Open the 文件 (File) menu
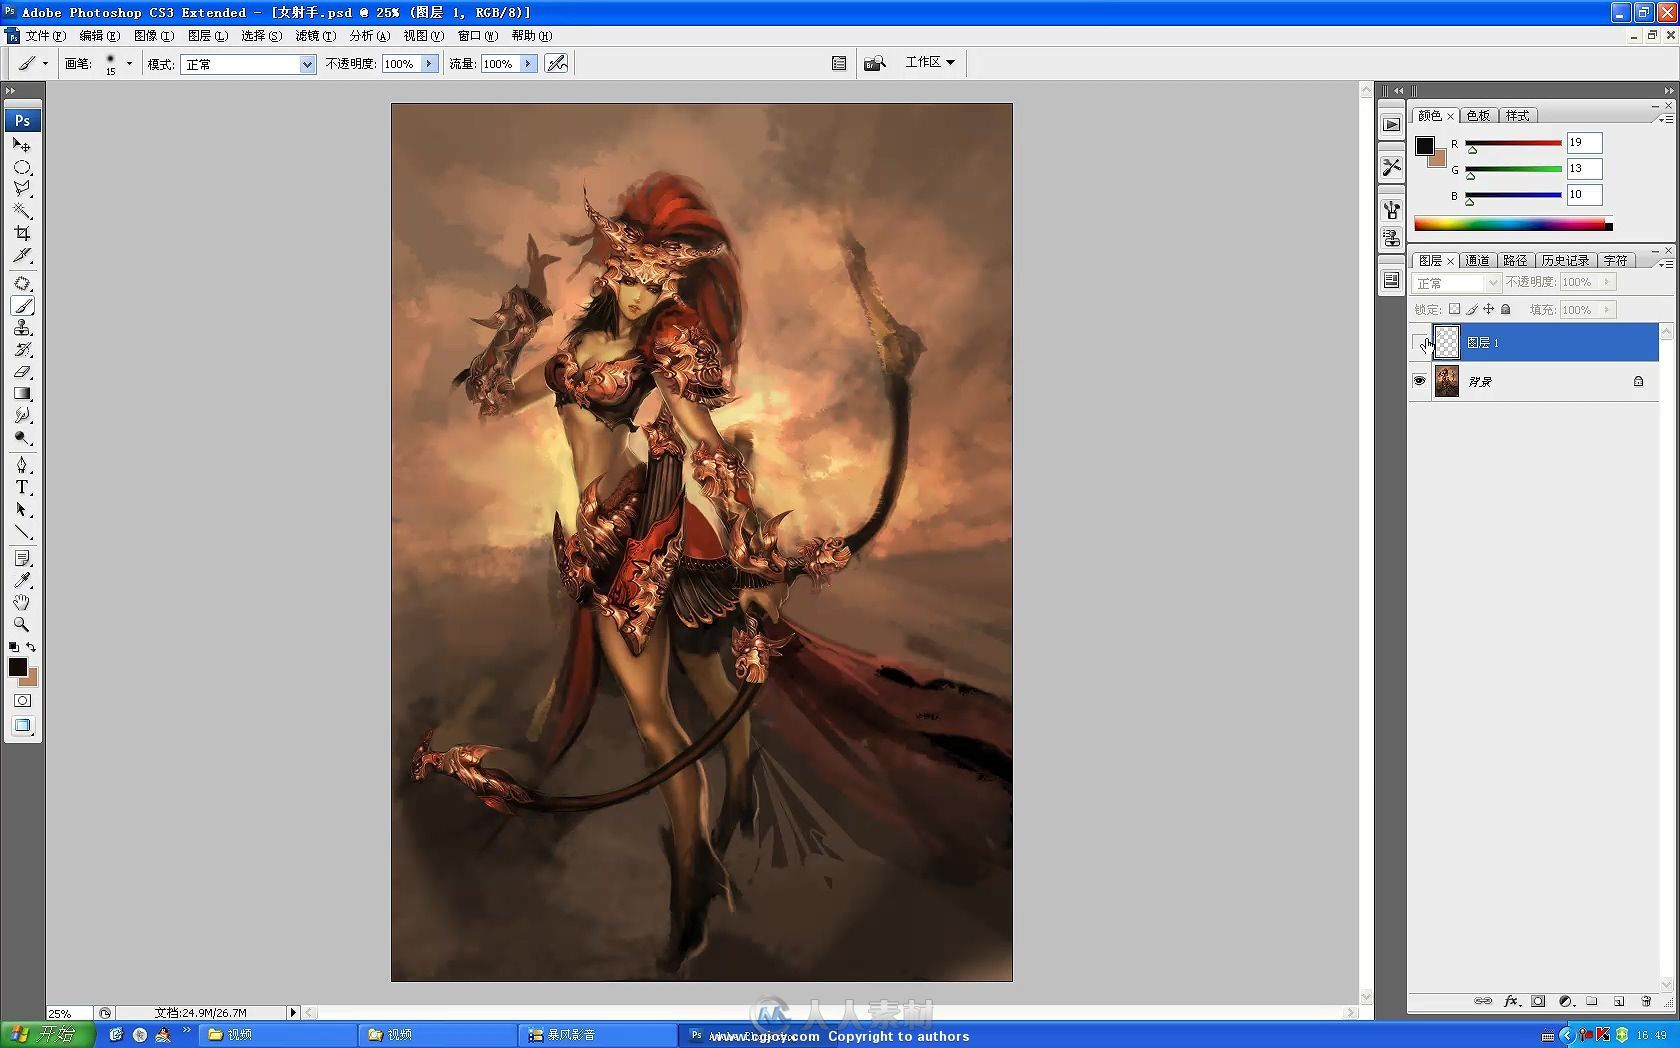The width and height of the screenshot is (1680, 1048). coord(45,35)
